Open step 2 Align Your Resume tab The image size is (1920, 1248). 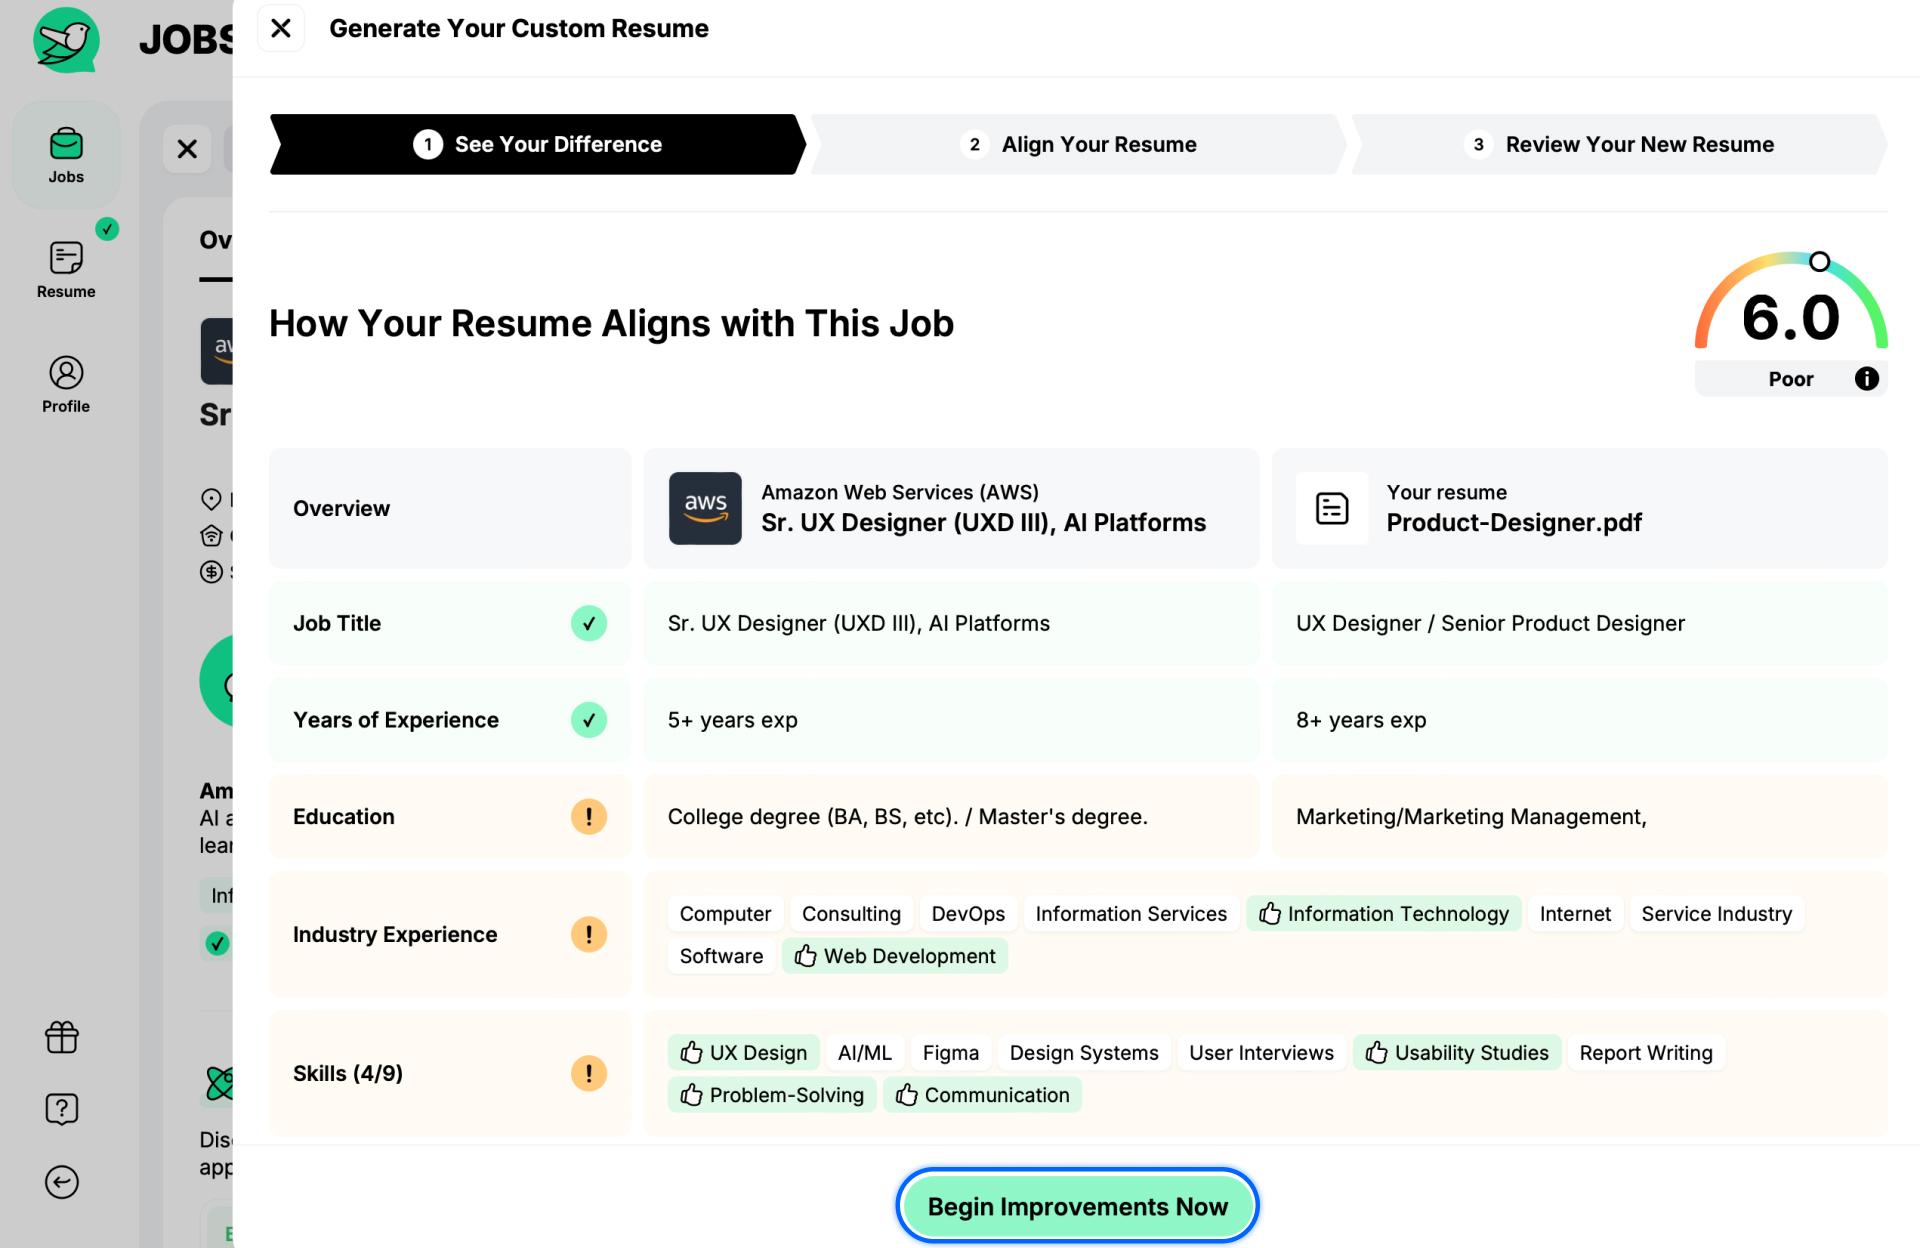point(1078,144)
